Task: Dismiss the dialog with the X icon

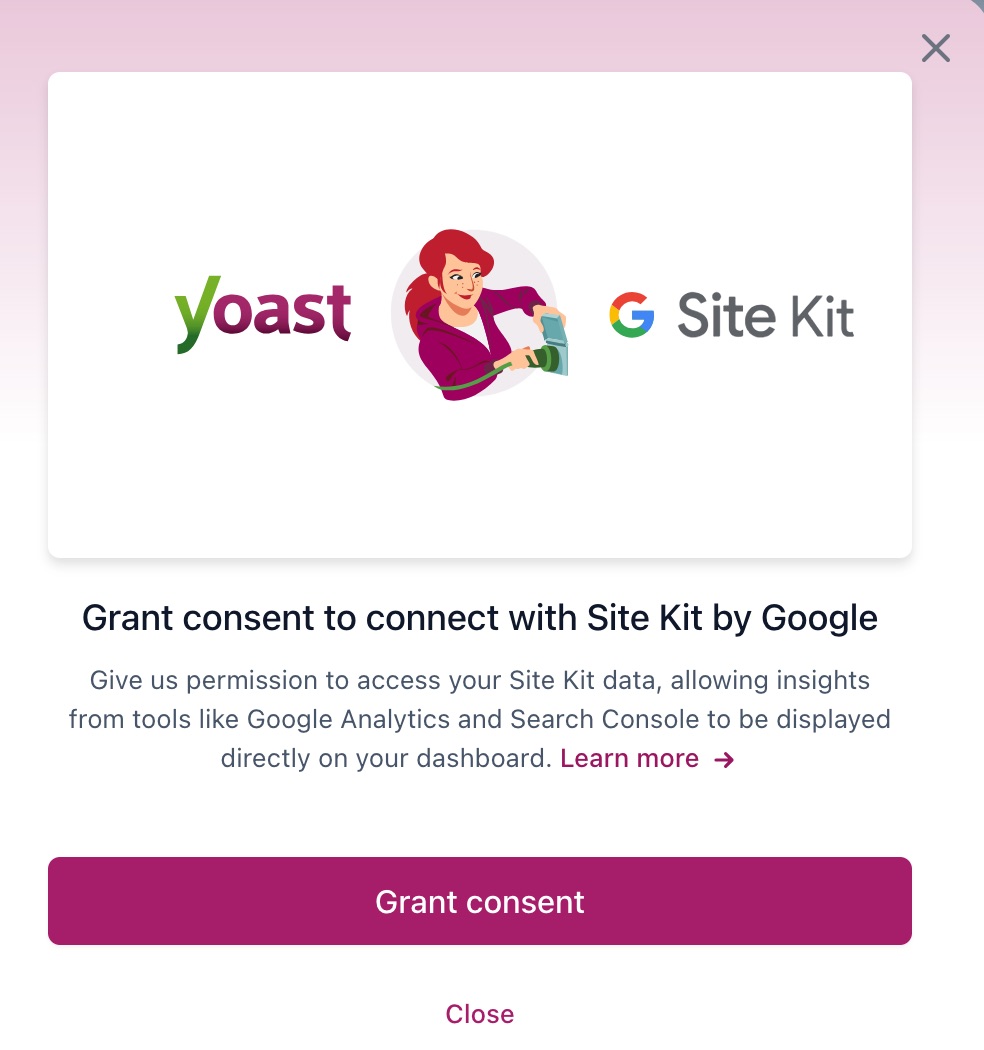Action: point(935,48)
